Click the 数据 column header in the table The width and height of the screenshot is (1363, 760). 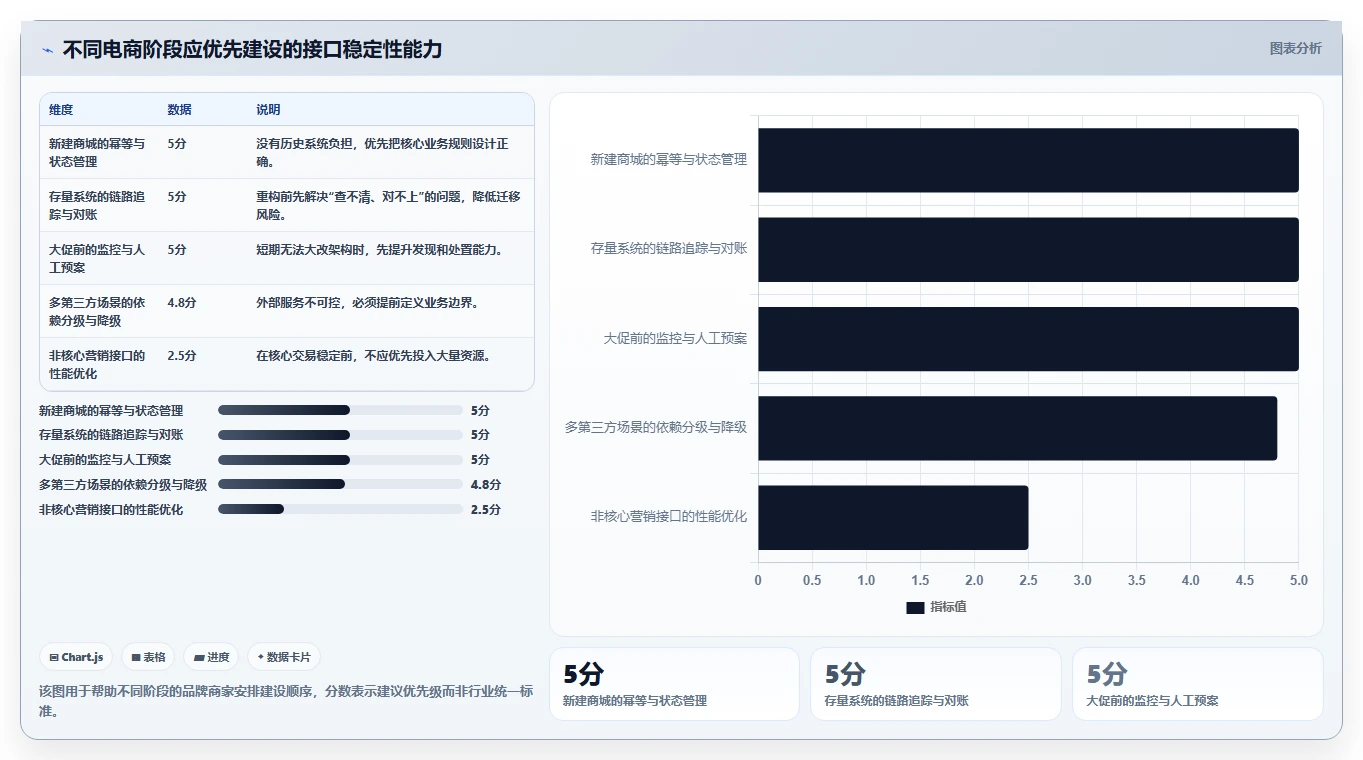pyautogui.click(x=179, y=110)
